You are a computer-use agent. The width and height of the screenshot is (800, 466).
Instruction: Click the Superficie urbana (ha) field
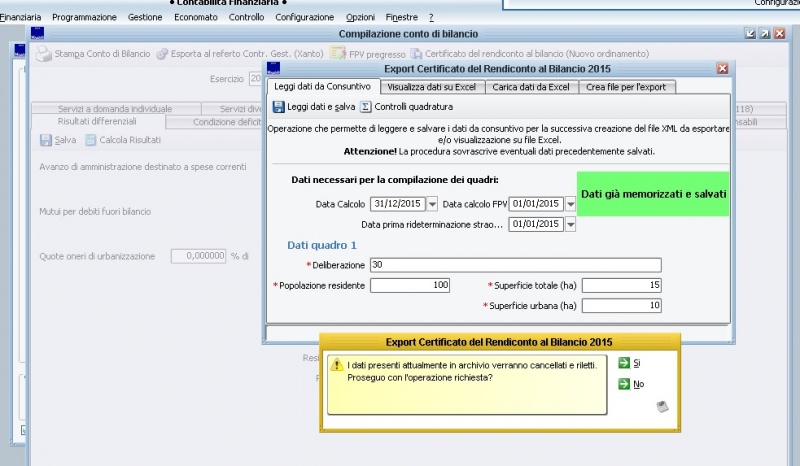[622, 306]
